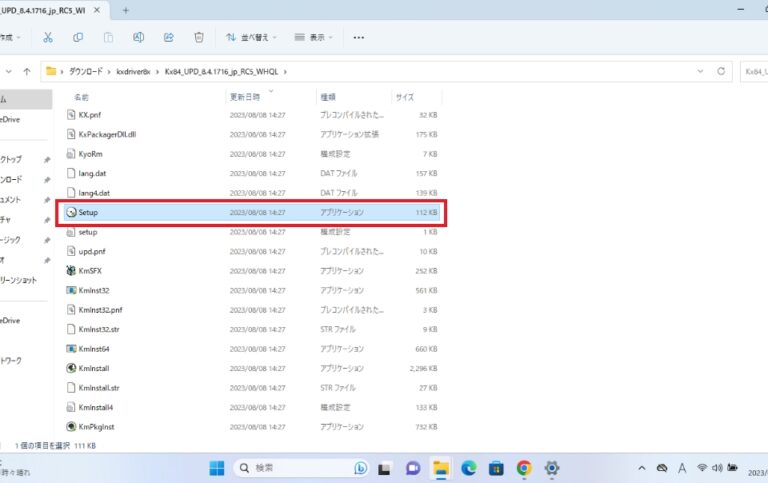
Task: Select the KmSFX application file
Action: (x=92, y=270)
